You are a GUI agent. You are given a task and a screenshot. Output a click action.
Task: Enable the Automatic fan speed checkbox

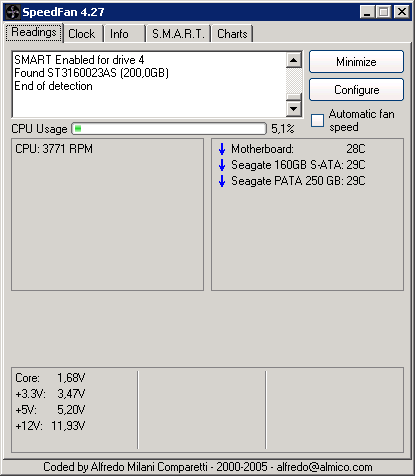pos(317,120)
